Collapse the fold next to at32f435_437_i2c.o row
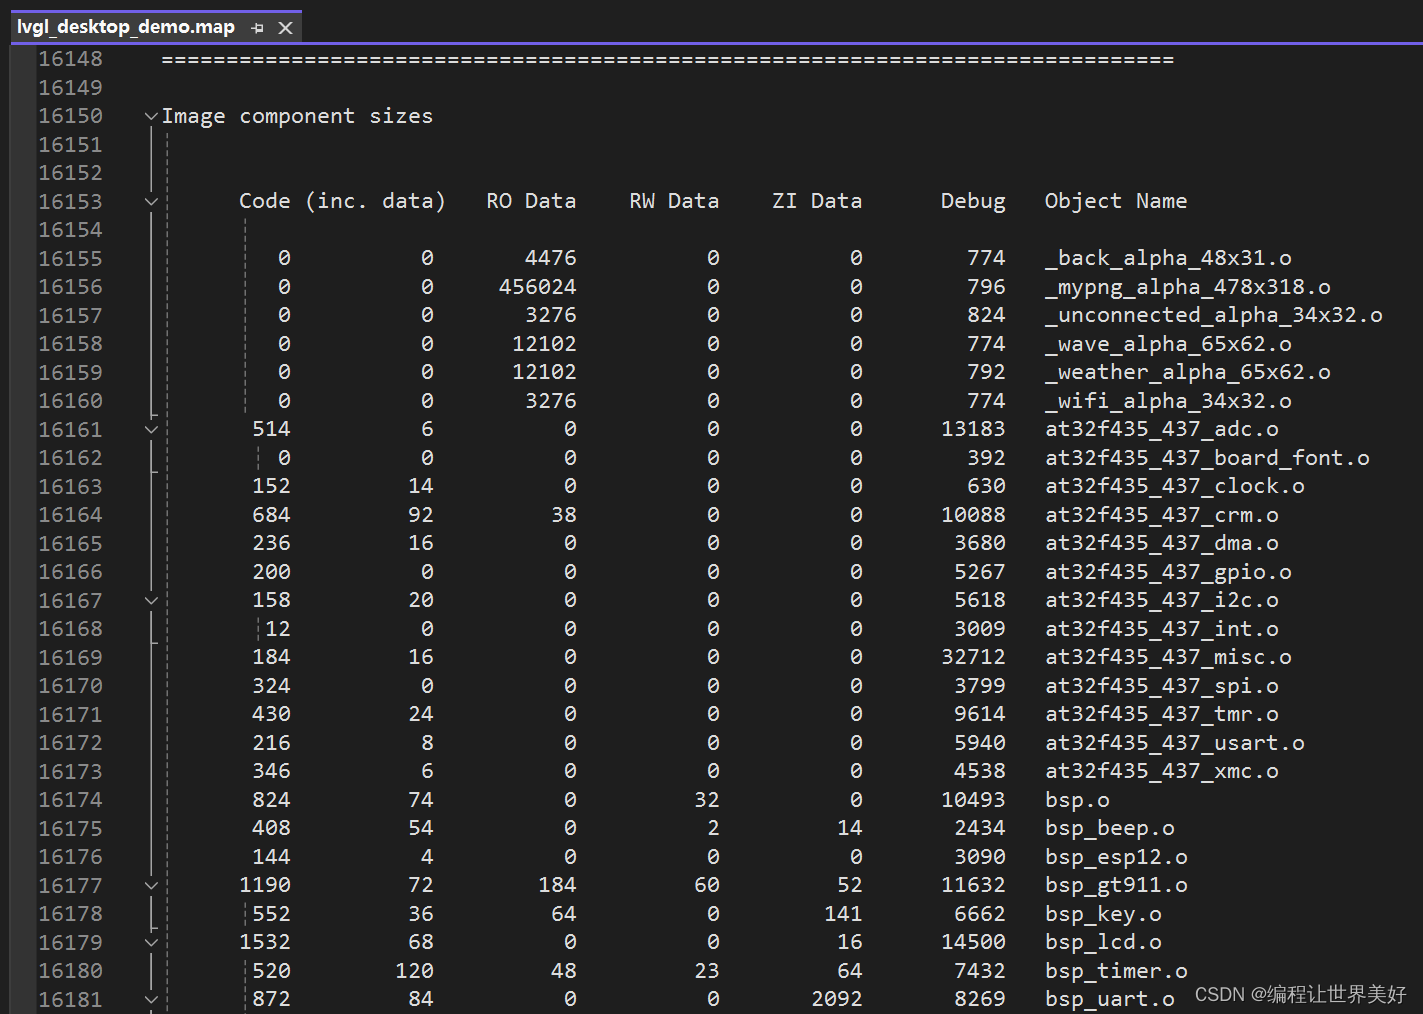Viewport: 1423px width, 1014px height. click(150, 599)
